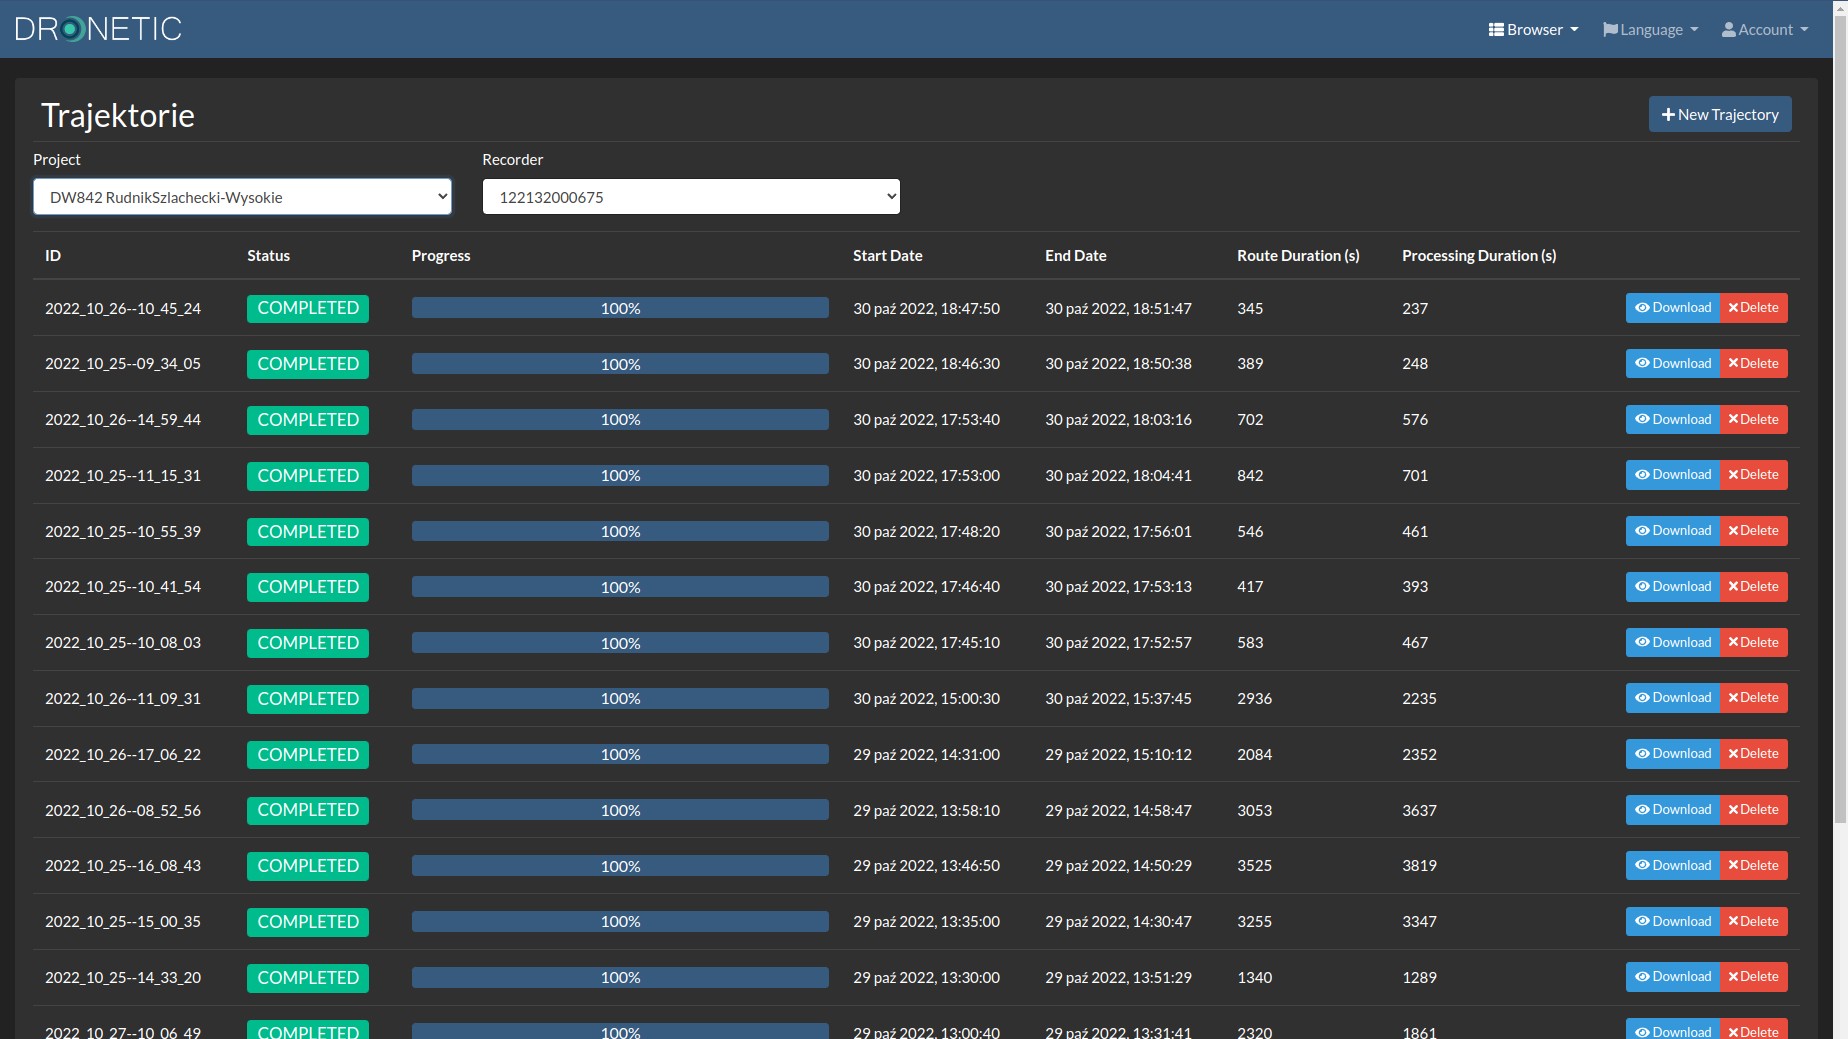The image size is (1848, 1039).
Task: Delete trajectory 2022_10_26--10_45_24
Action: pyautogui.click(x=1754, y=308)
